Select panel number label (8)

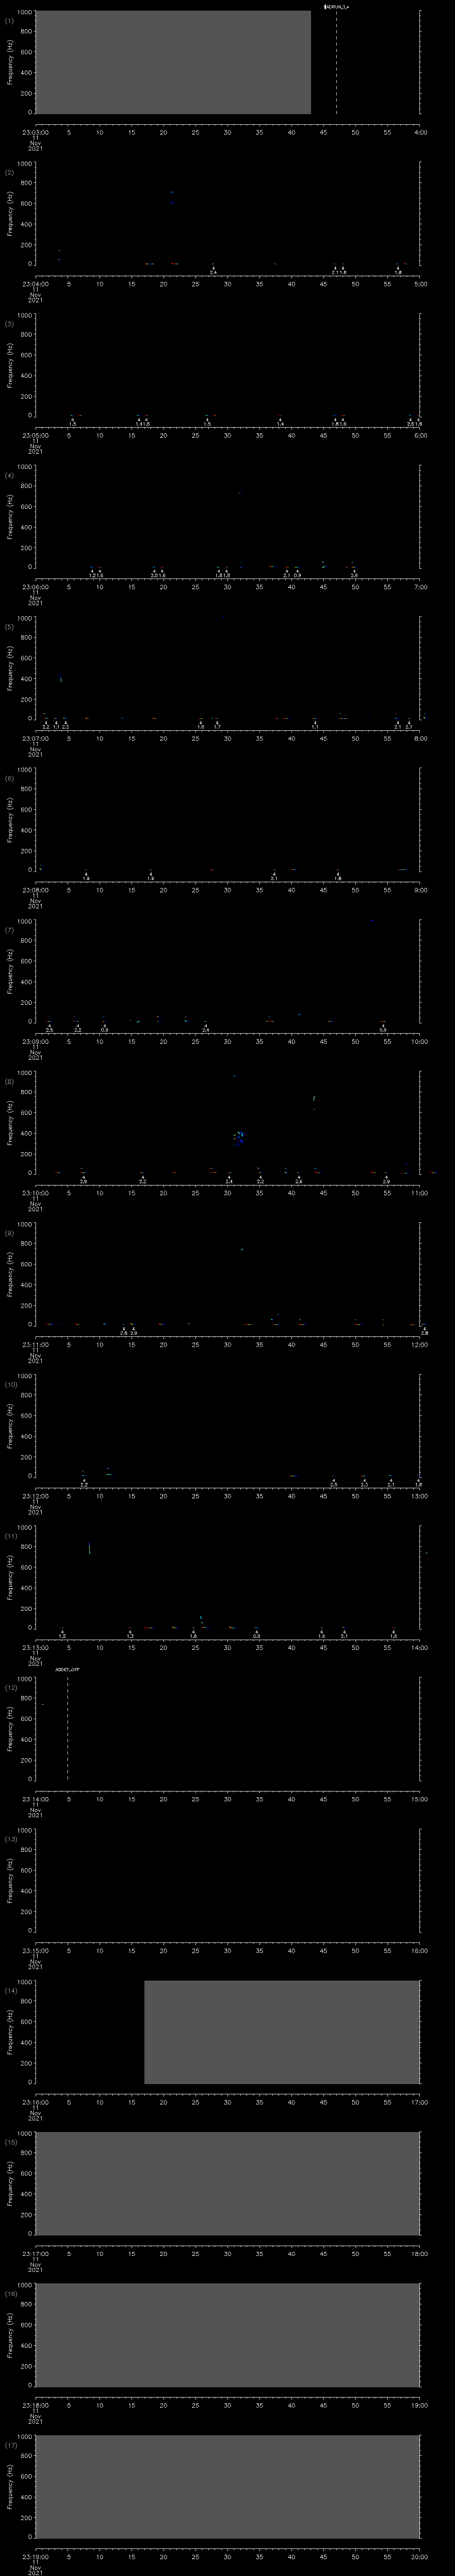click(x=9, y=1081)
